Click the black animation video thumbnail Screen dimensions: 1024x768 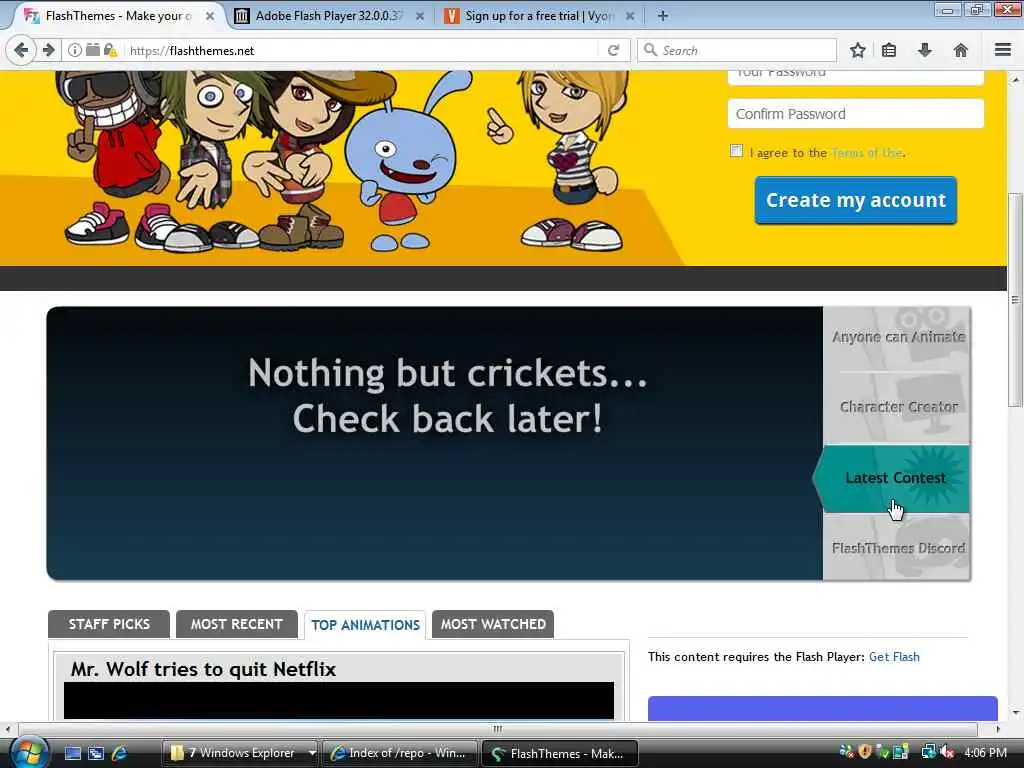(x=339, y=701)
